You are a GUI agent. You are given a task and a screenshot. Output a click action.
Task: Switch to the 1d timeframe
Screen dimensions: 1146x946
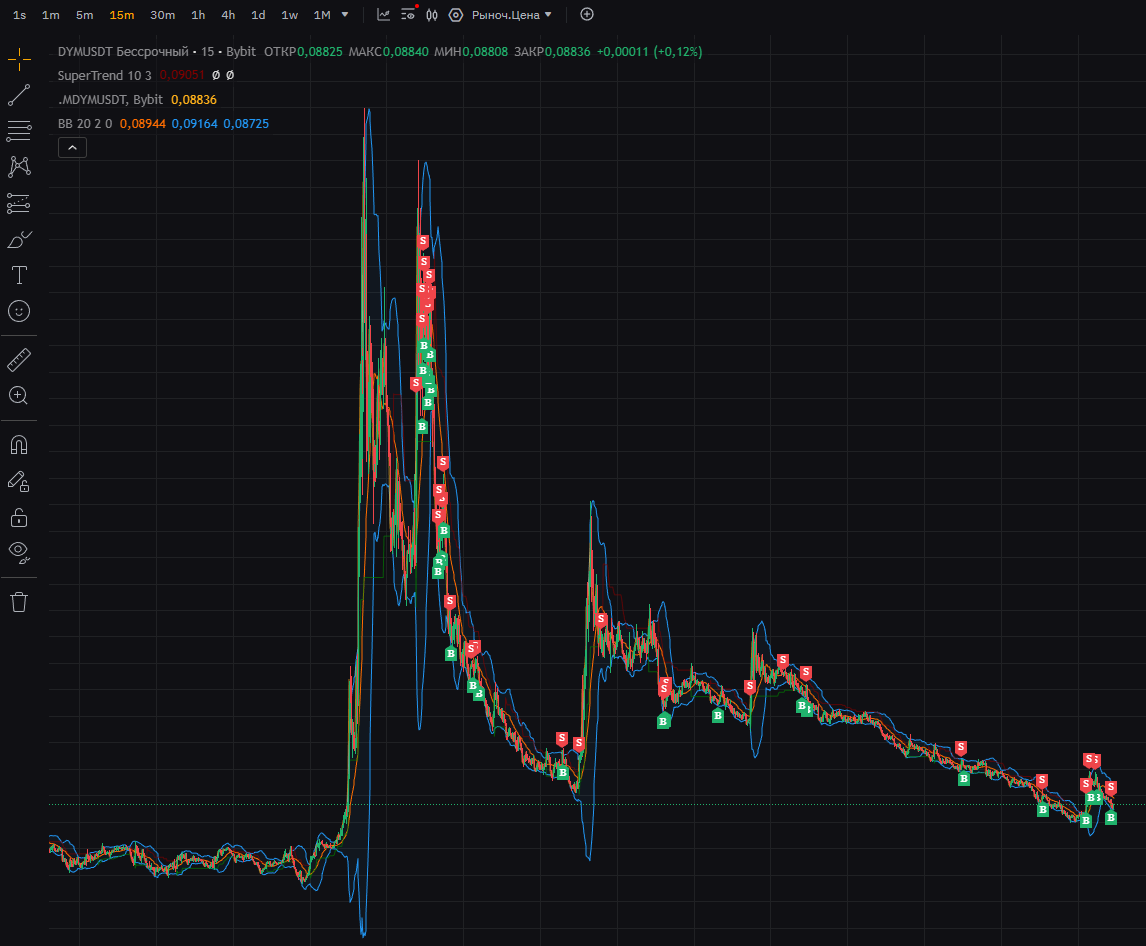[x=258, y=15]
